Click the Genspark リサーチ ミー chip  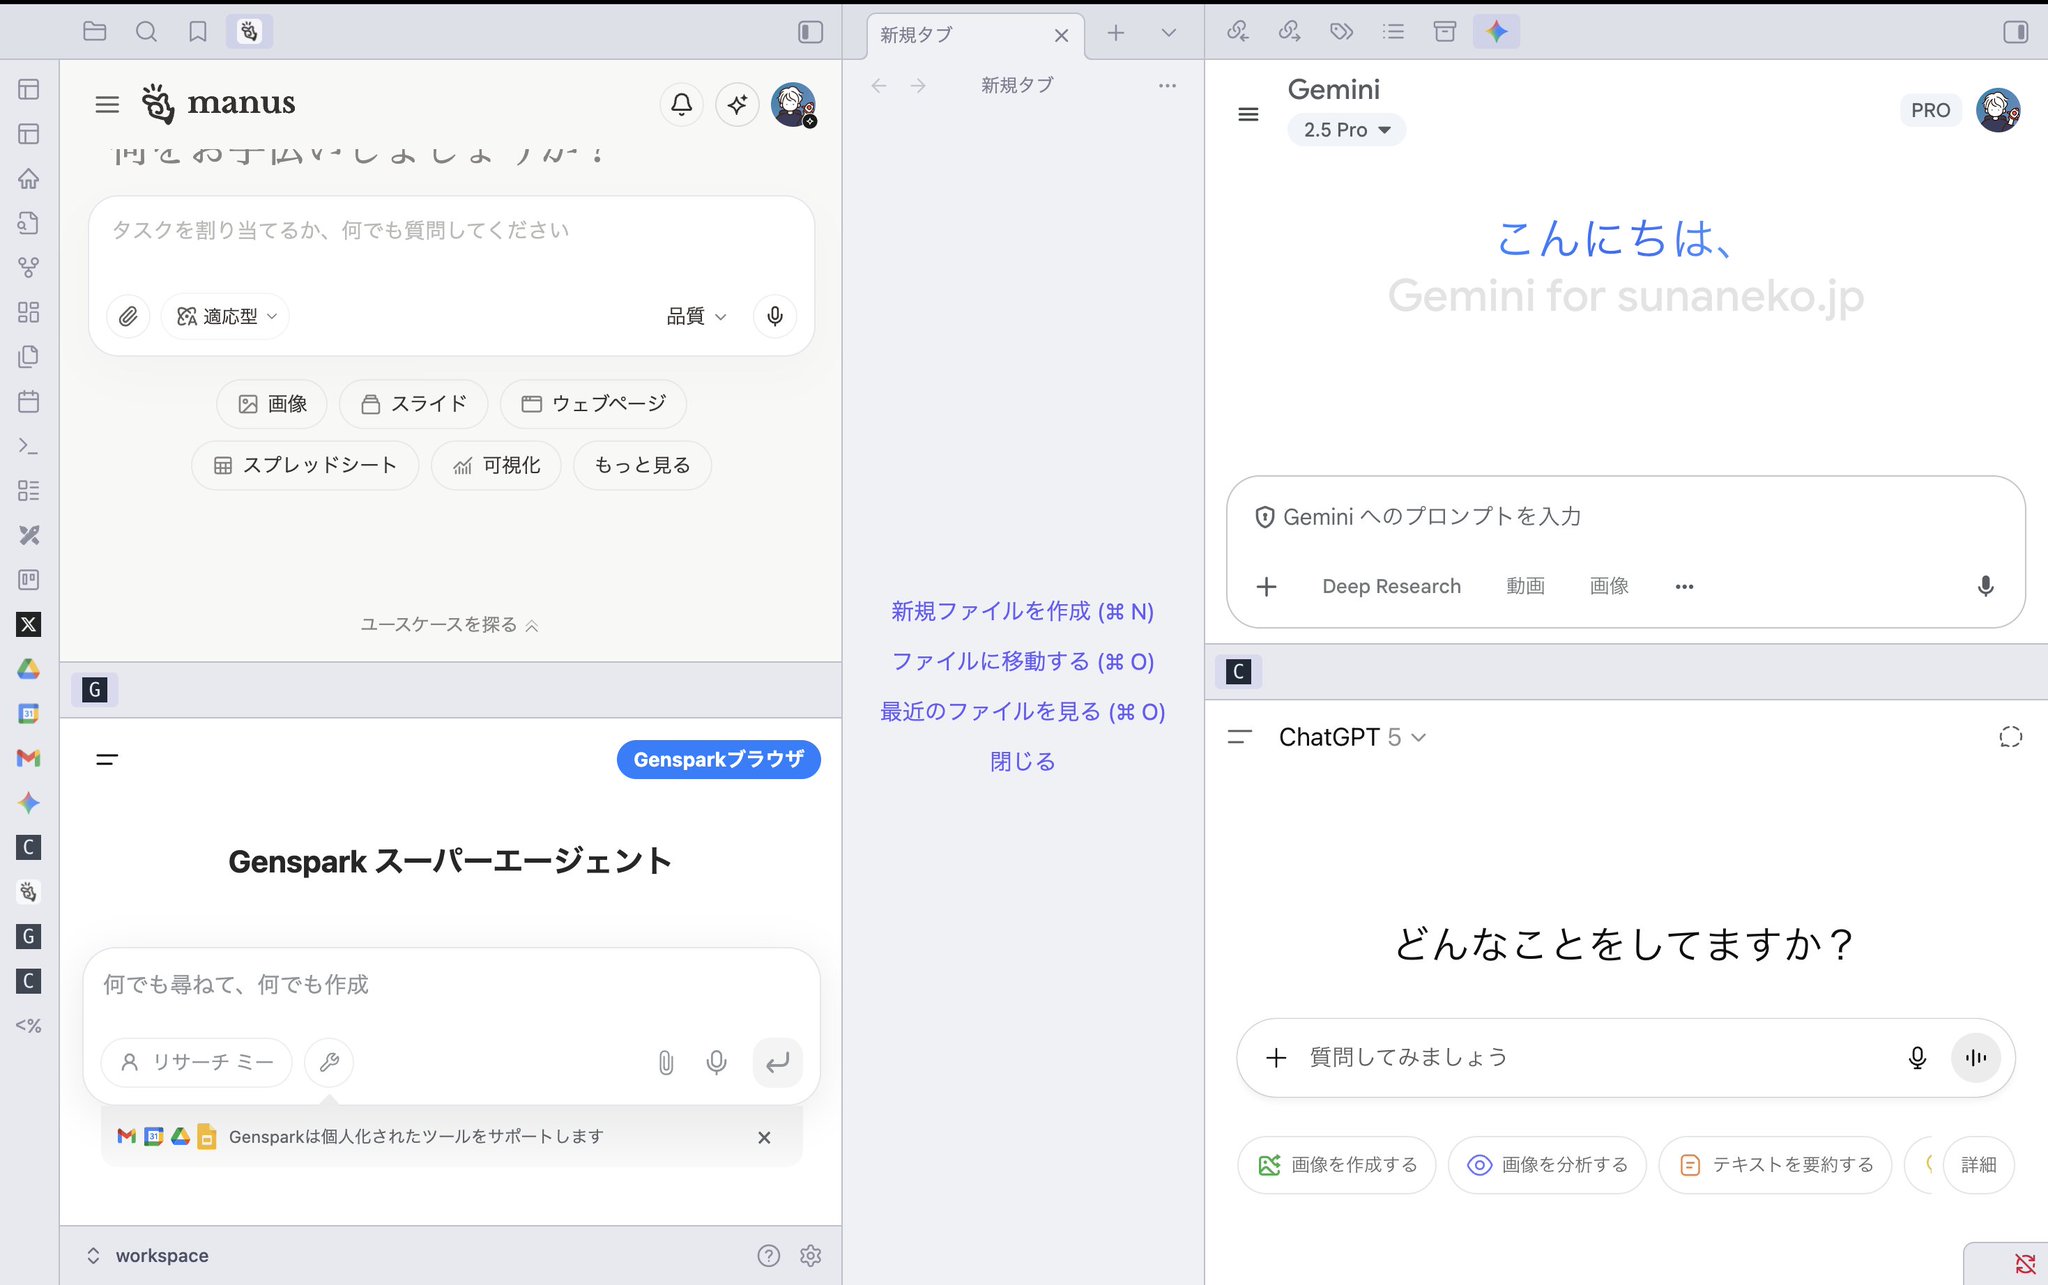pos(197,1062)
